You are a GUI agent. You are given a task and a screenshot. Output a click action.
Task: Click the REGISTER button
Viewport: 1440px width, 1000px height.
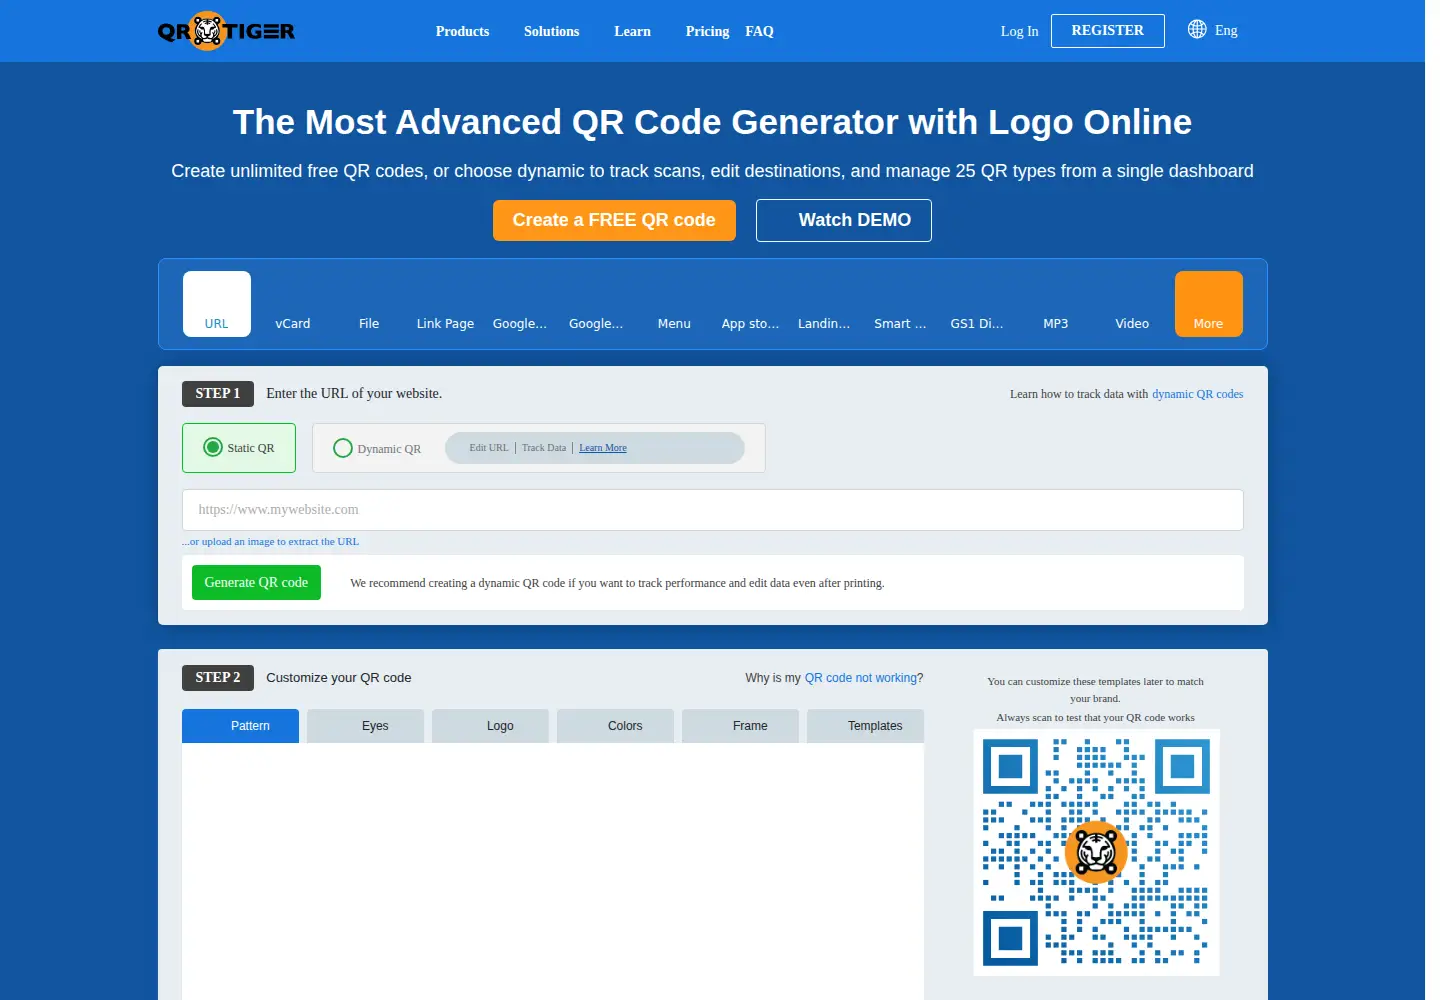click(1107, 31)
